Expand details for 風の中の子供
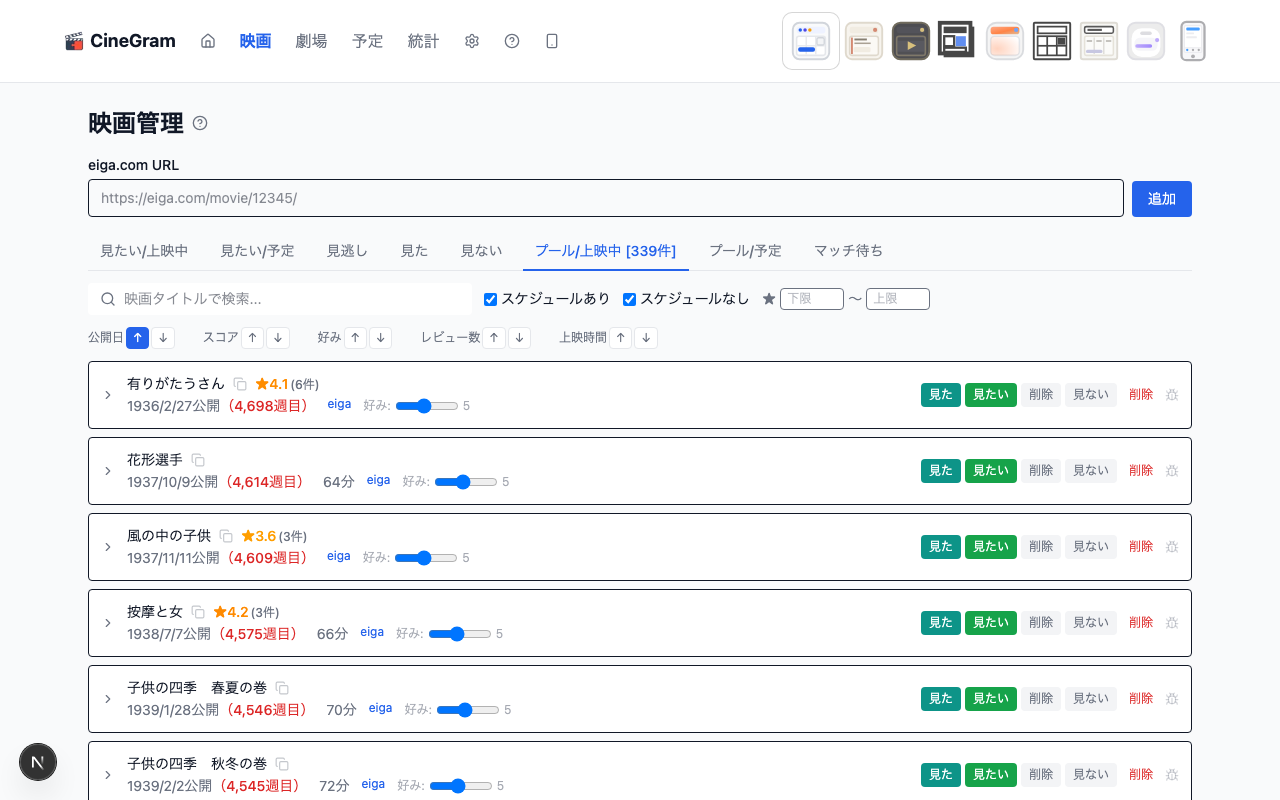 108,547
